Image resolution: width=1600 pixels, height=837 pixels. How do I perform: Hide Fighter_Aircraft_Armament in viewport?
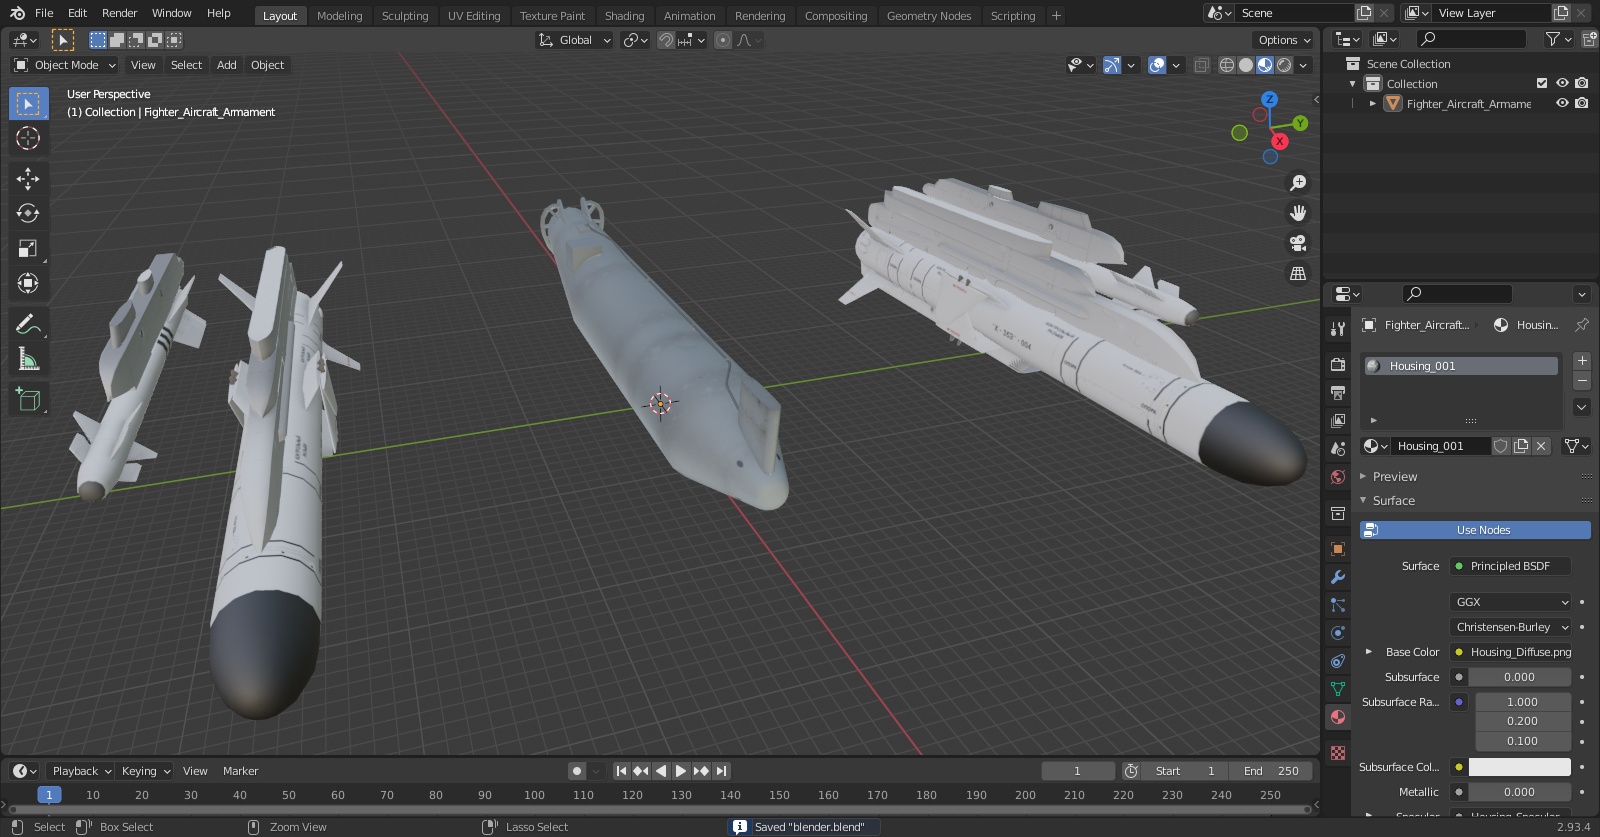click(1562, 103)
